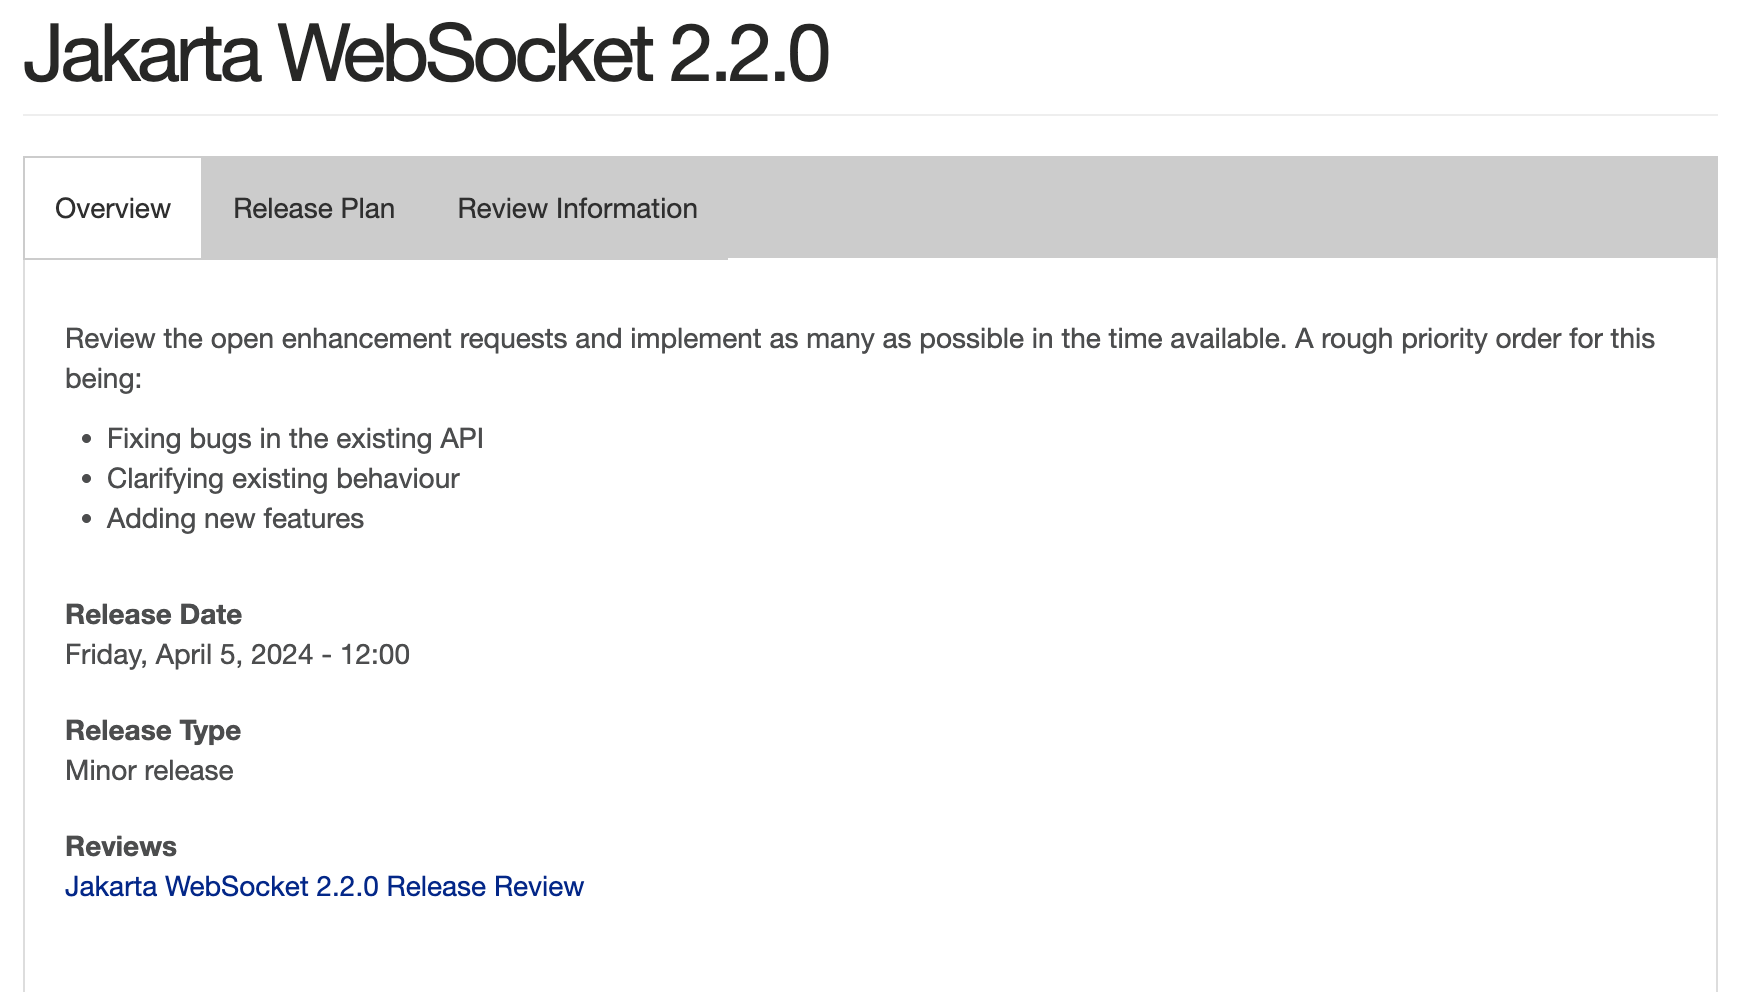Open Jakarta WebSocket 2.2.0 Release Review link
This screenshot has height=992, width=1746.
click(324, 886)
